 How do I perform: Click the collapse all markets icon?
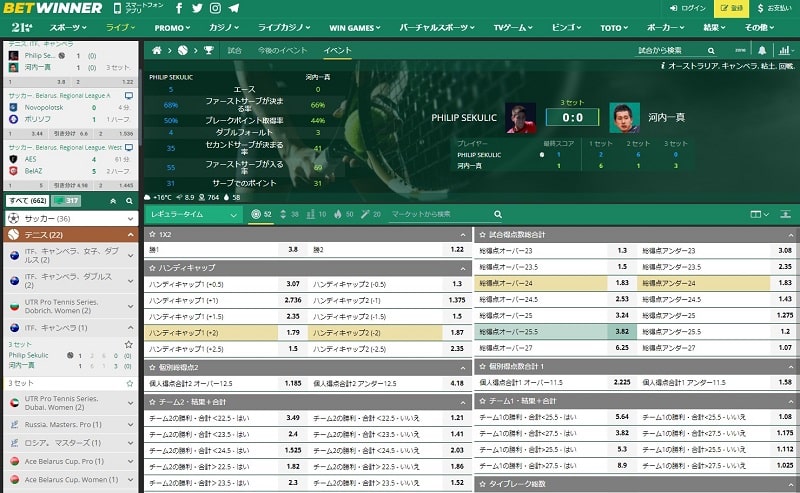[785, 214]
